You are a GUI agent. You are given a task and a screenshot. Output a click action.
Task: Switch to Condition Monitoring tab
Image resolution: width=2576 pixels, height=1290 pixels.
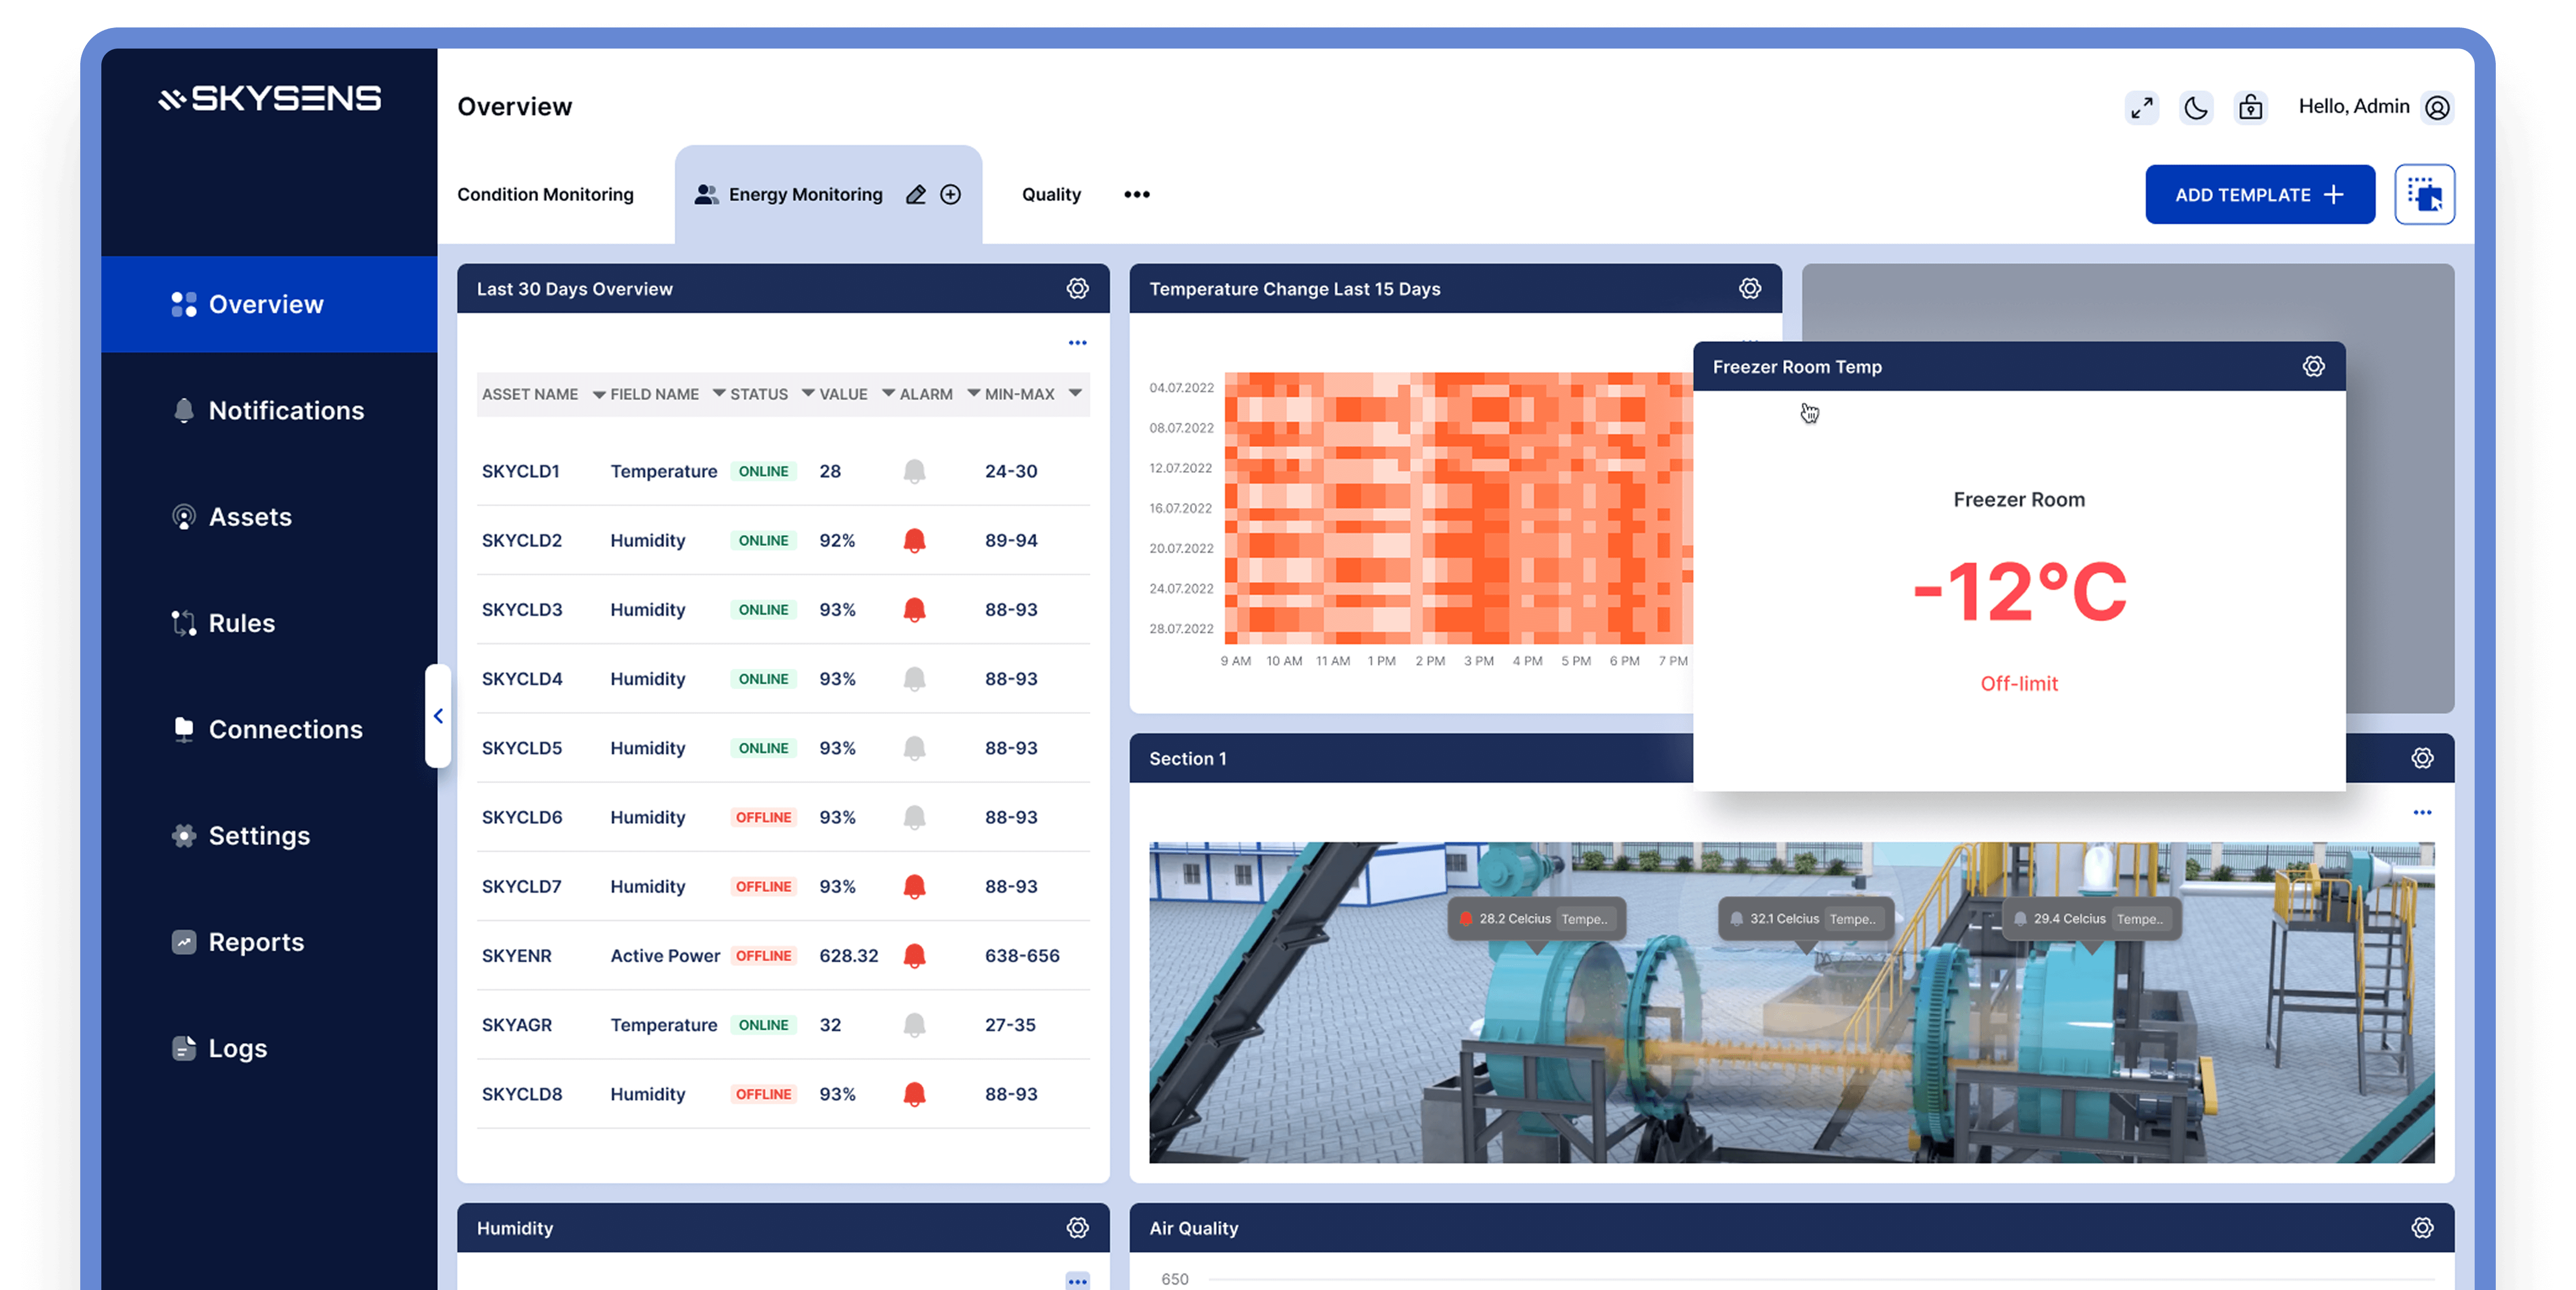click(x=545, y=194)
